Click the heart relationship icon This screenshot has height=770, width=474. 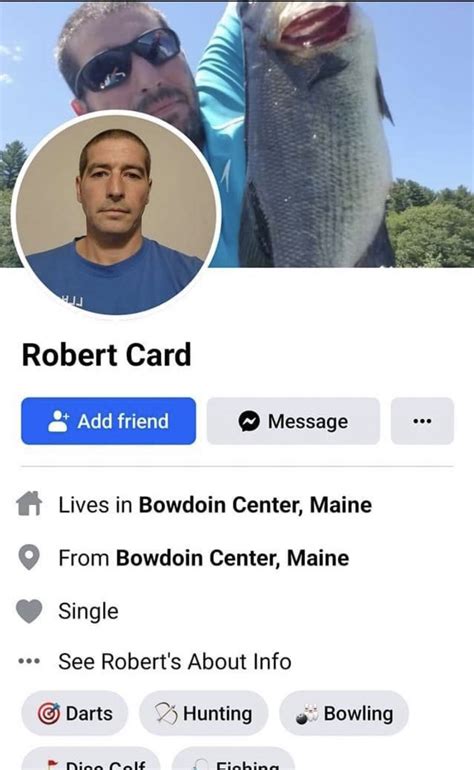29,611
